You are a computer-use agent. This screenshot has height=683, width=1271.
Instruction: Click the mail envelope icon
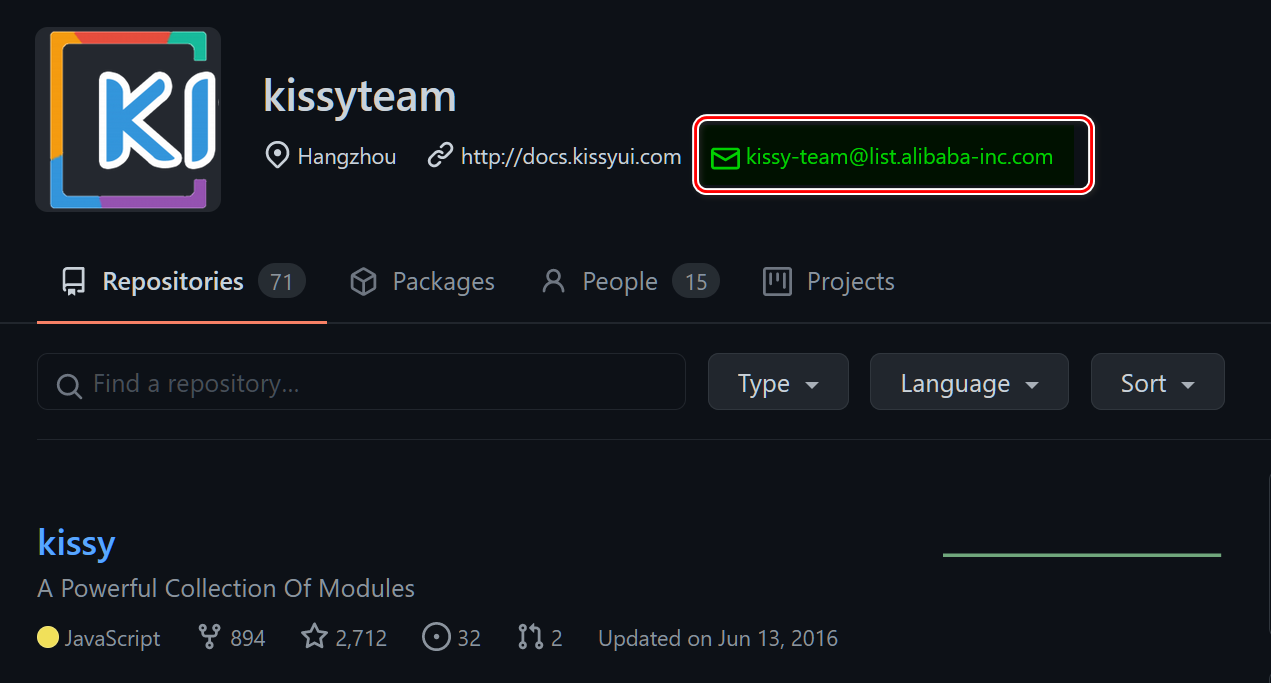tap(725, 157)
